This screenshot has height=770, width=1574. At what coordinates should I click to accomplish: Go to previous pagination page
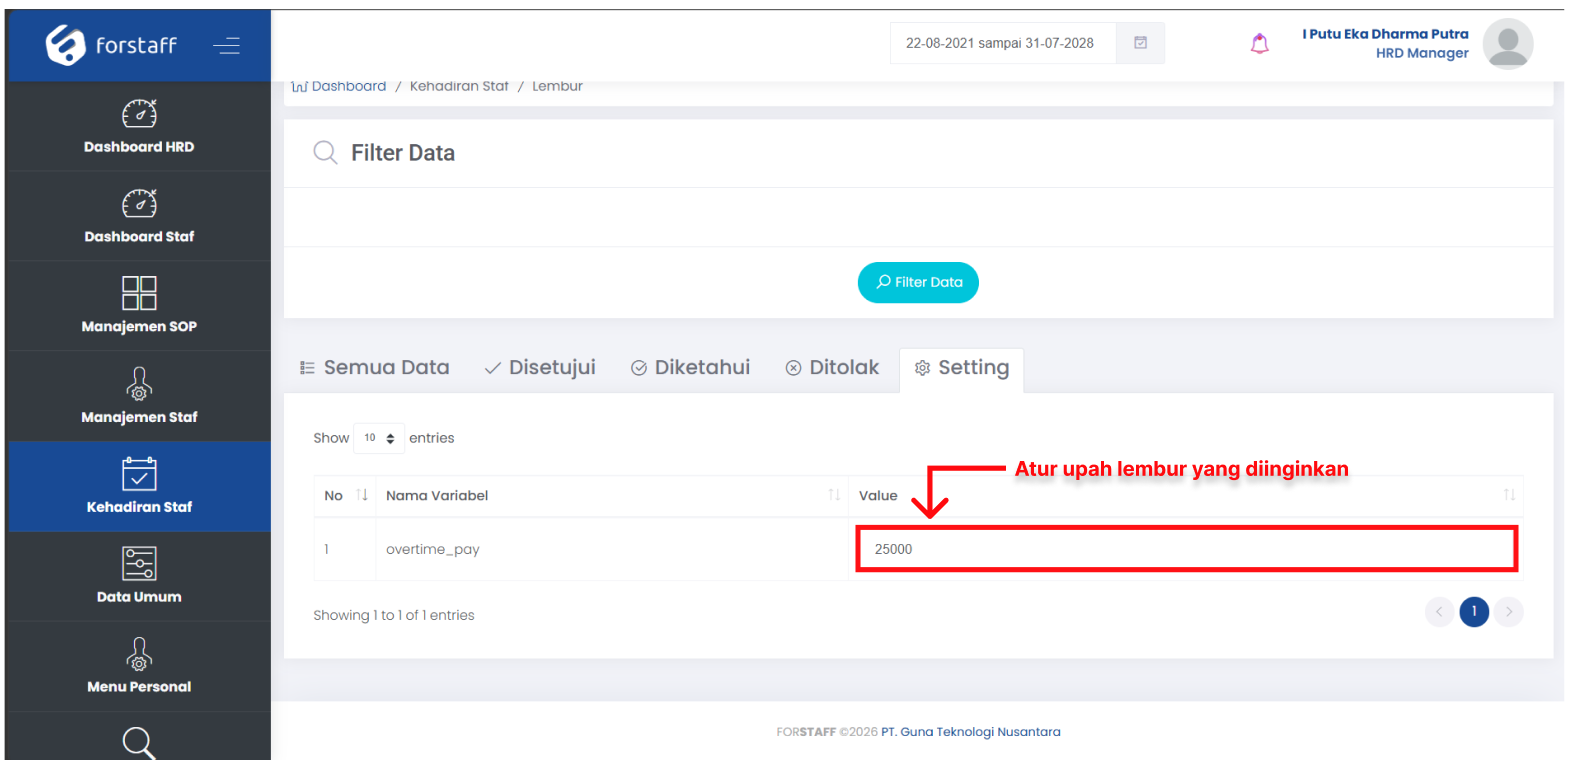point(1439,612)
